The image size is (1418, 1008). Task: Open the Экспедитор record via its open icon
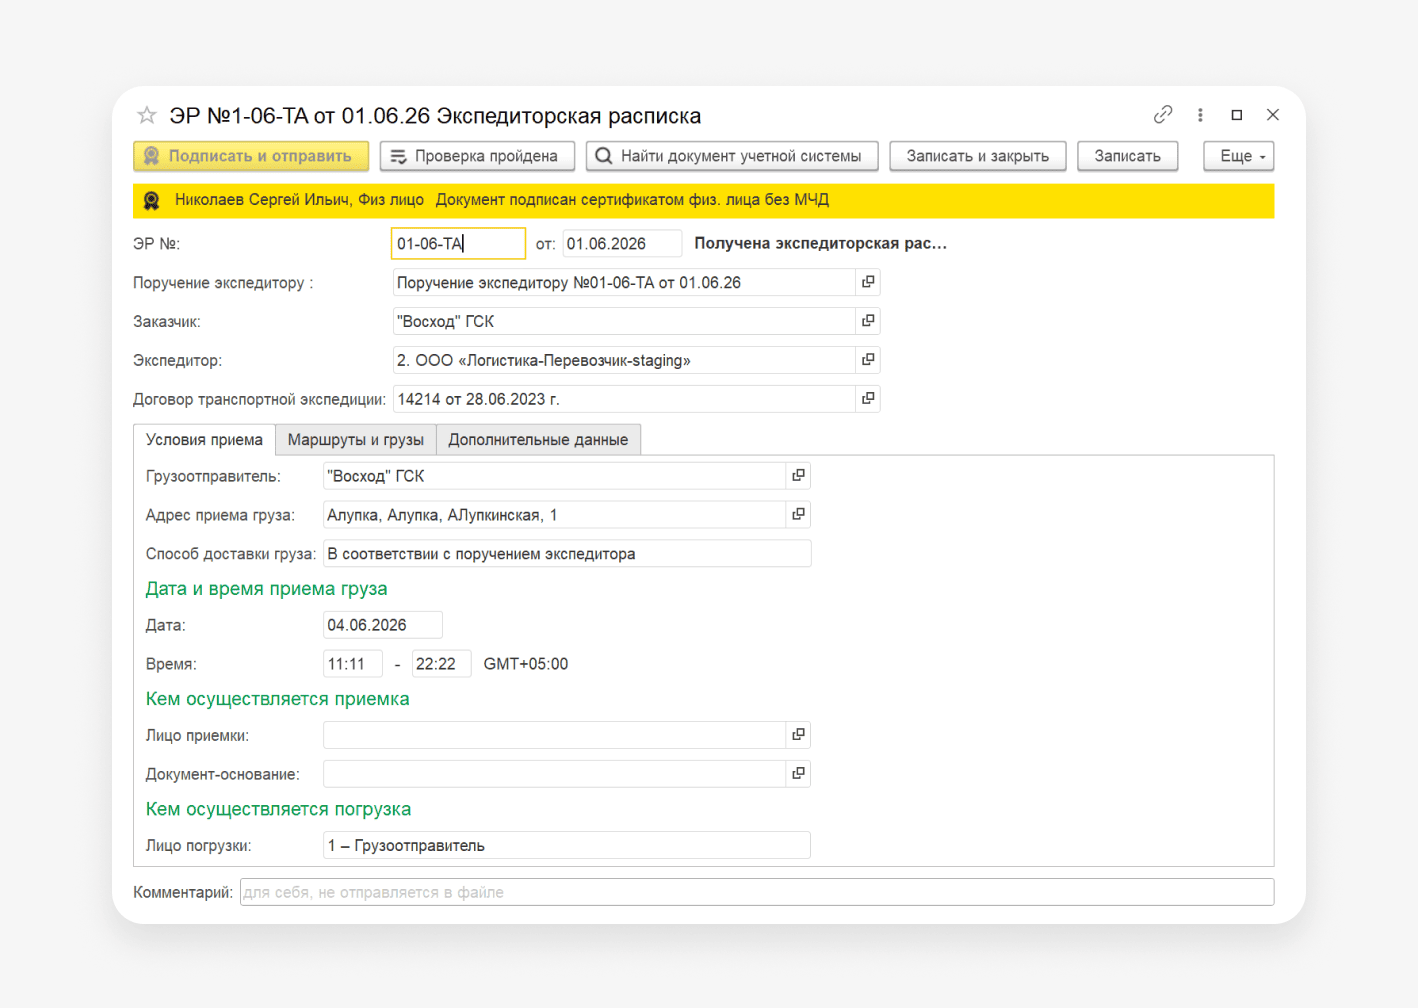tap(868, 360)
